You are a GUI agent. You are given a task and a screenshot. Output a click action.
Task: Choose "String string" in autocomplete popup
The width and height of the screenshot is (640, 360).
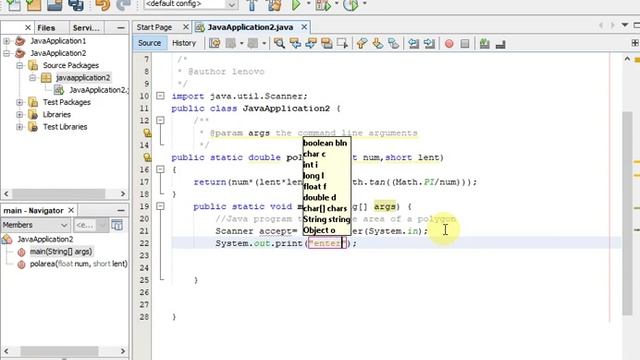pyautogui.click(x=327, y=219)
